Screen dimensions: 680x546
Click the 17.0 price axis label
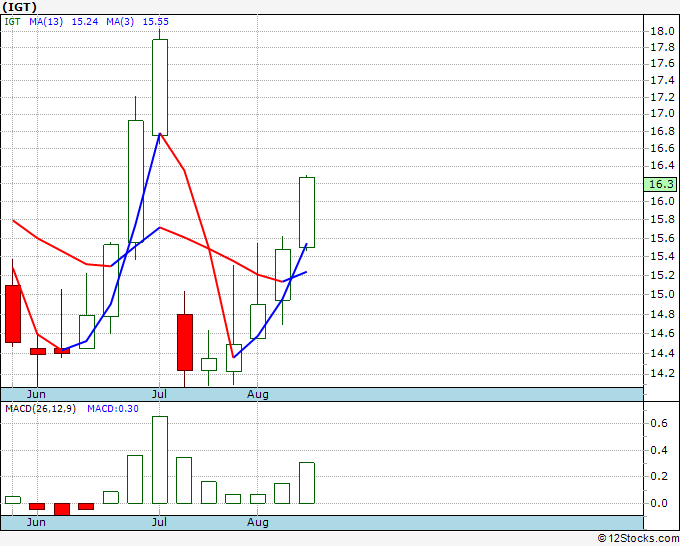662,114
